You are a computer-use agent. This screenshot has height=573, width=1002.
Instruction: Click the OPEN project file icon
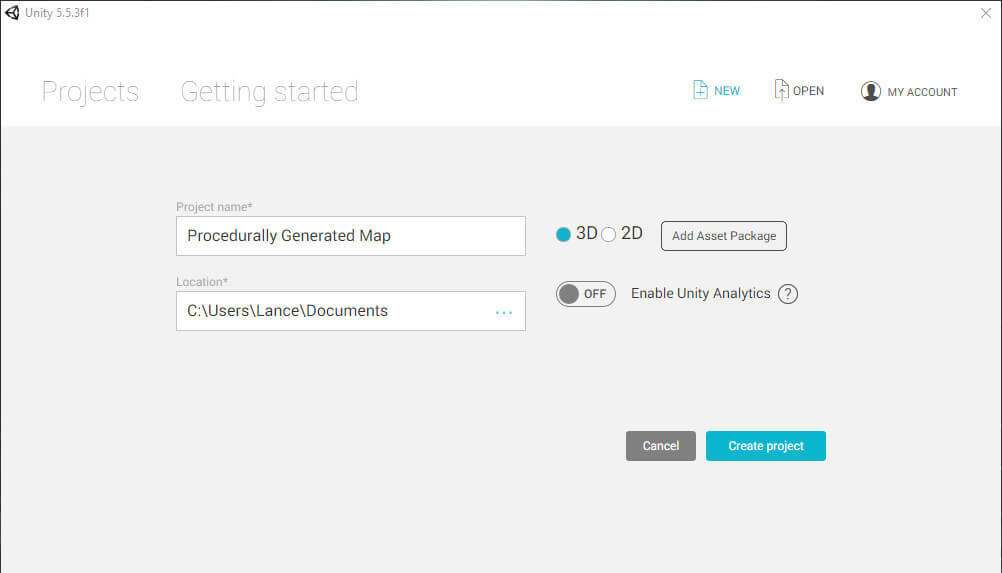tap(781, 90)
